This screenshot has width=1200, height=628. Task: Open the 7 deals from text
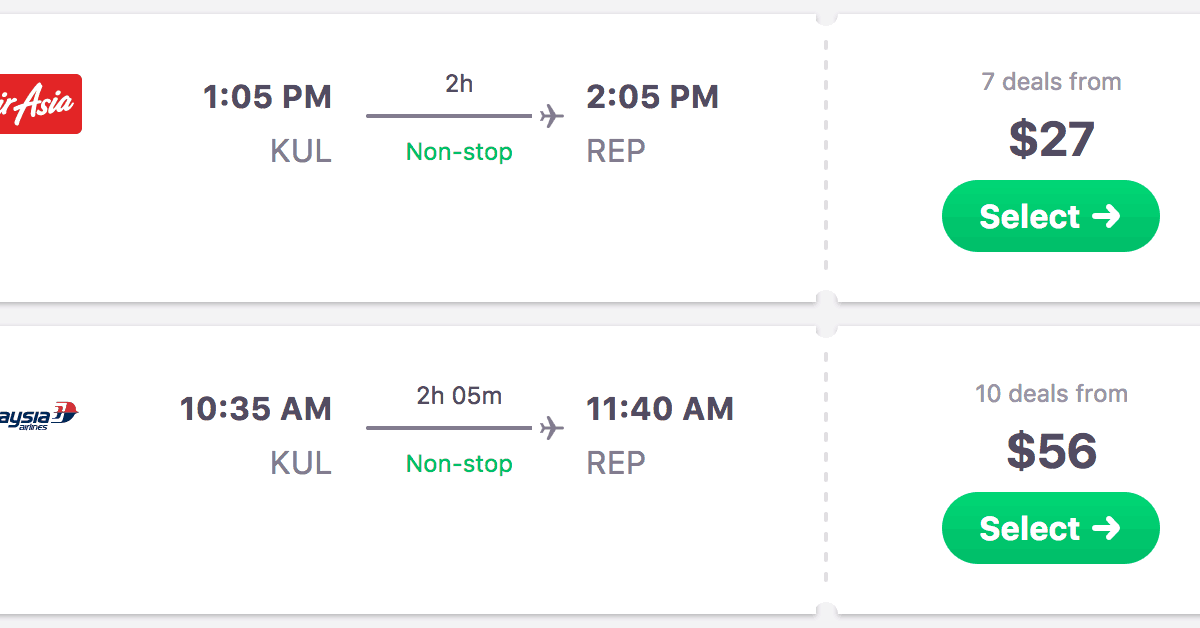pyautogui.click(x=1051, y=81)
